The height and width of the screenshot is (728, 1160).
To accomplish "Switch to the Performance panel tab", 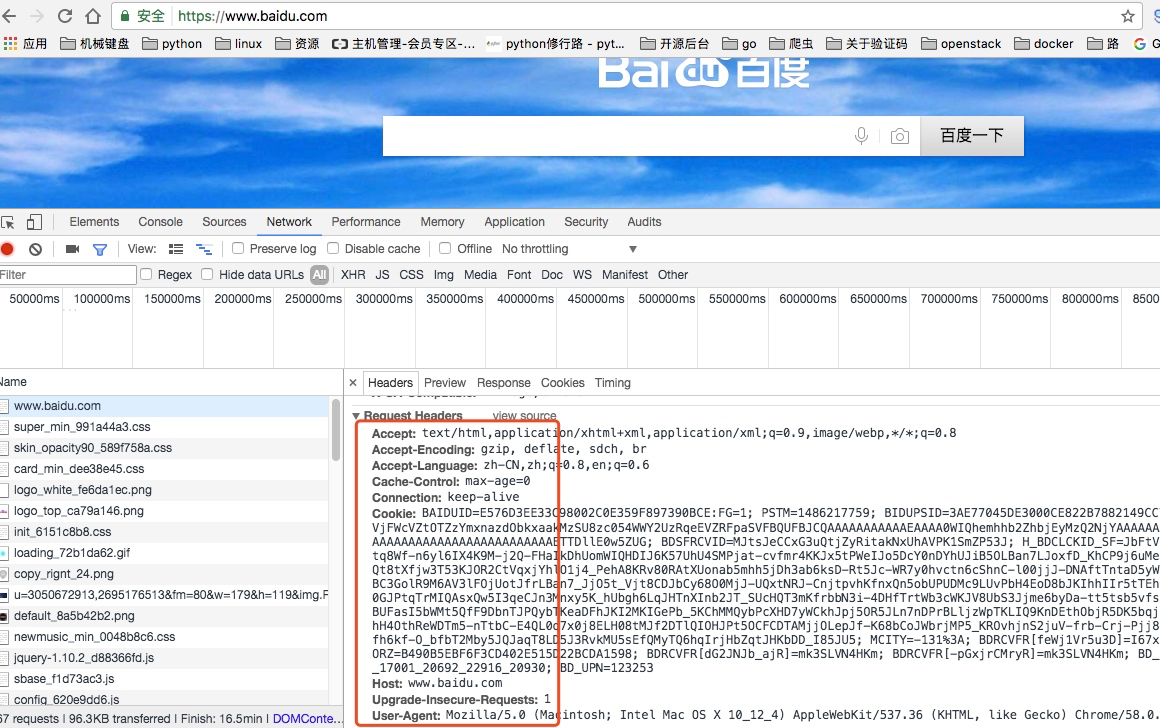I will pos(365,222).
